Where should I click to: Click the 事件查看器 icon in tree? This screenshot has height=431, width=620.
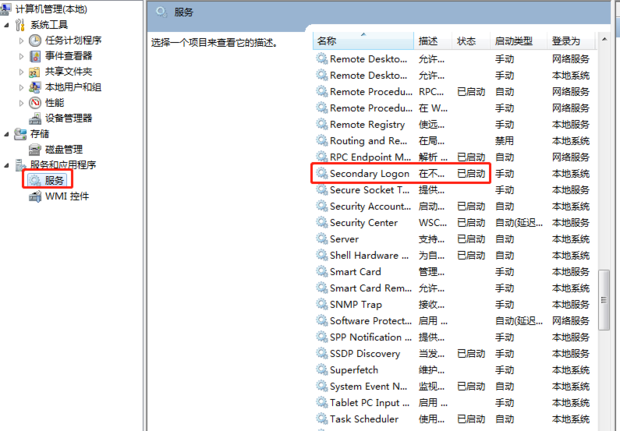37,56
